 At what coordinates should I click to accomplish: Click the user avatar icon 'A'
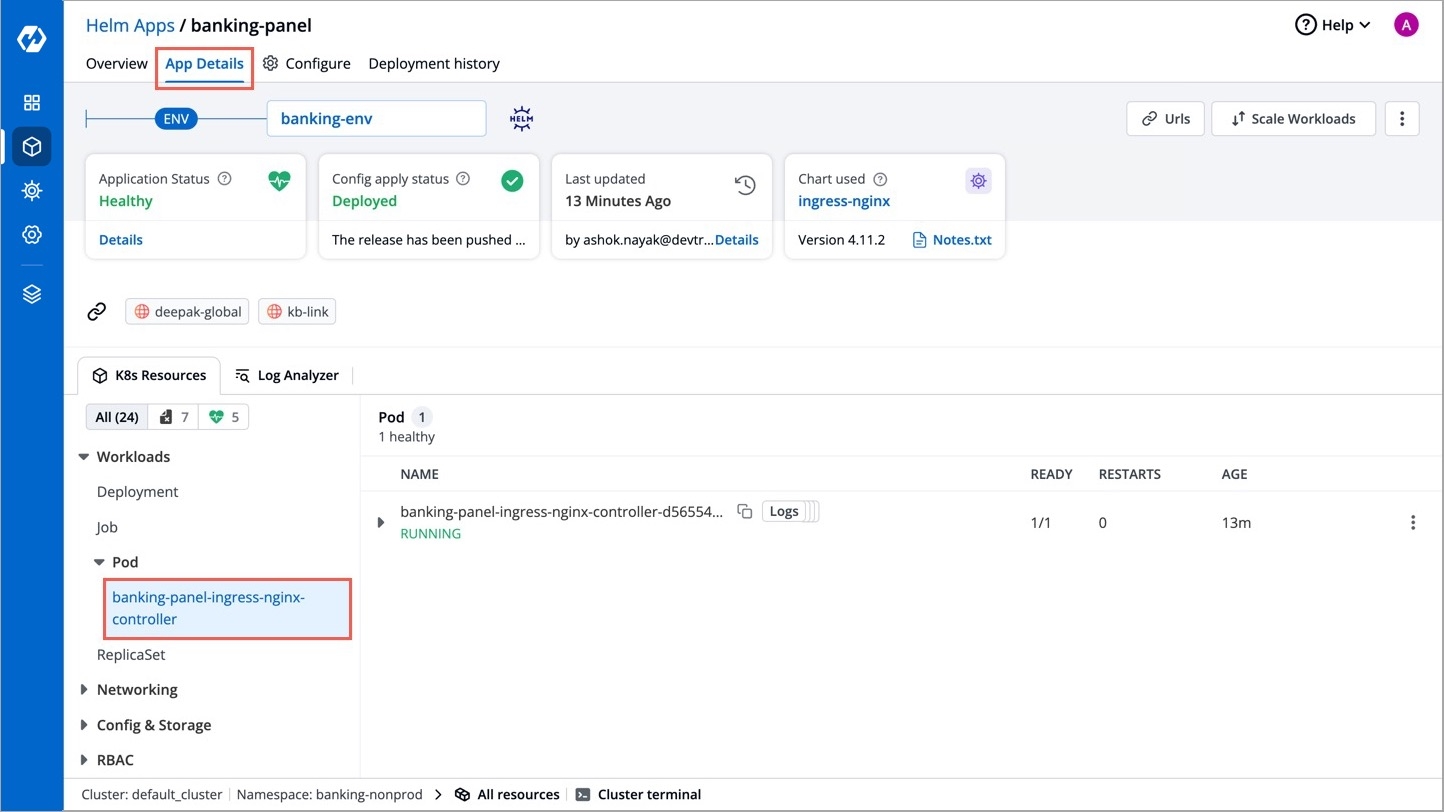pos(1406,26)
